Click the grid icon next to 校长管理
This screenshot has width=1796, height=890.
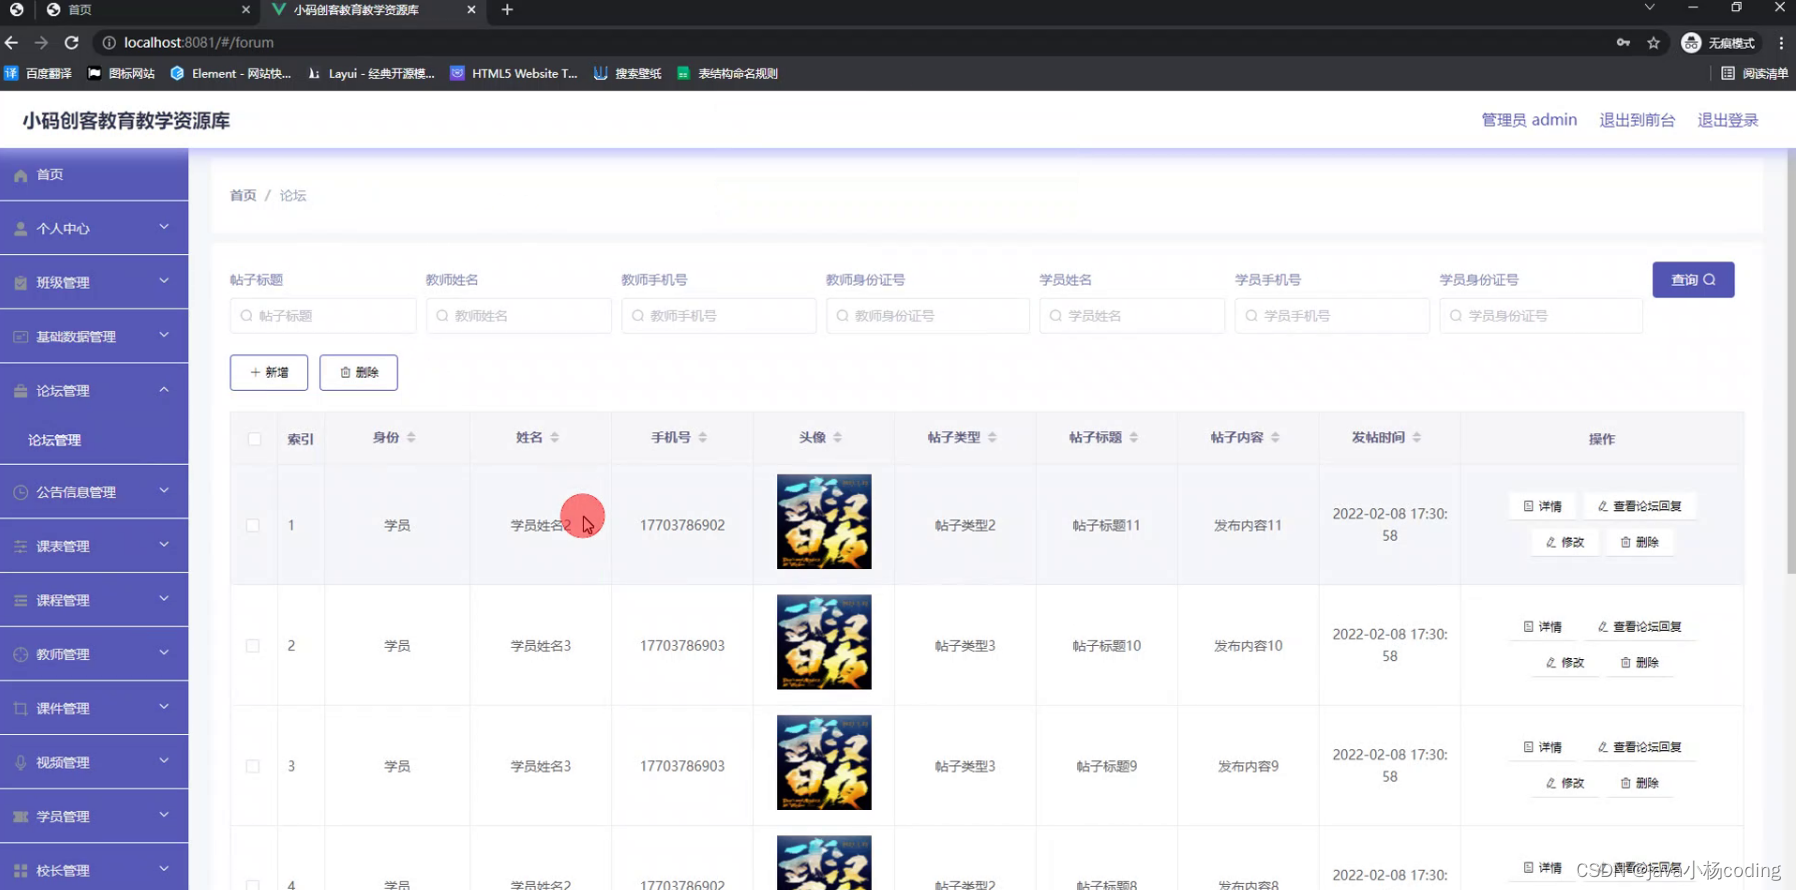coord(20,870)
